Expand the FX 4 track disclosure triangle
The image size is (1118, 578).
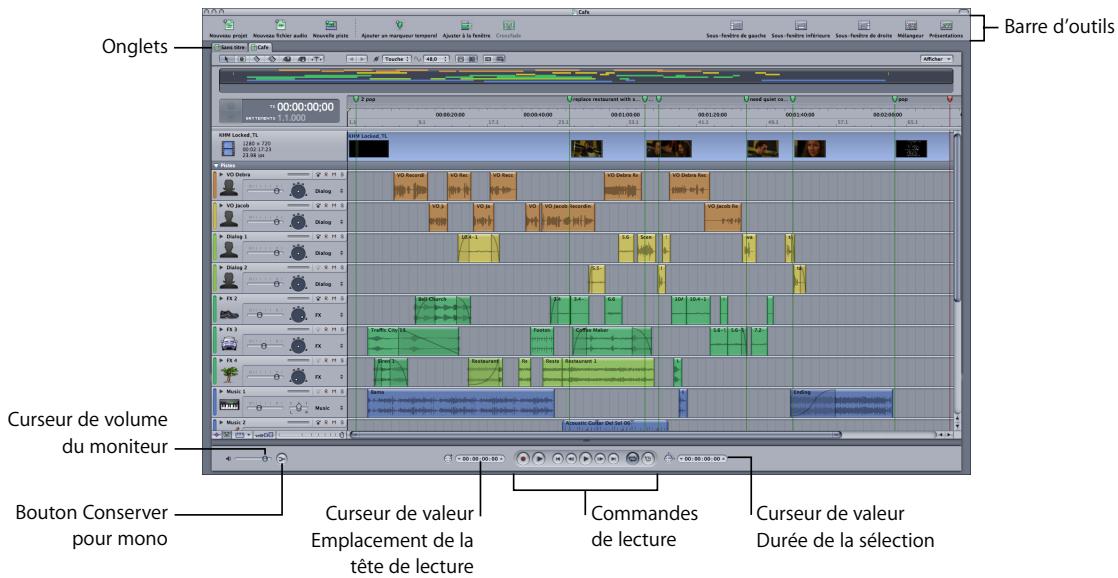[222, 360]
